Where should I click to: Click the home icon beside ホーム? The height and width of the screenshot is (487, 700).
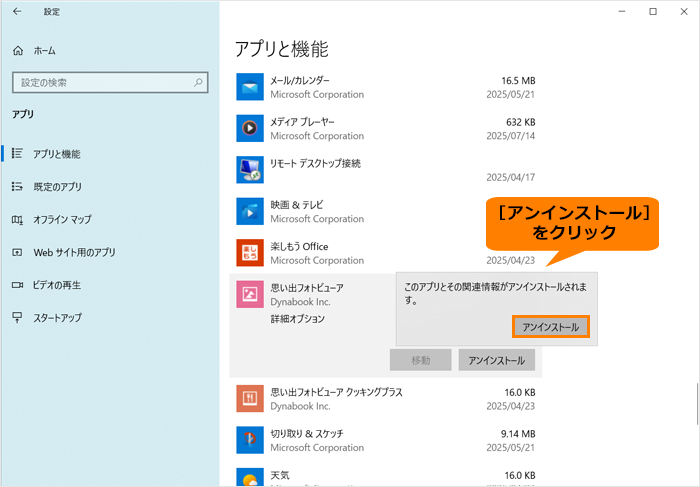coord(18,51)
